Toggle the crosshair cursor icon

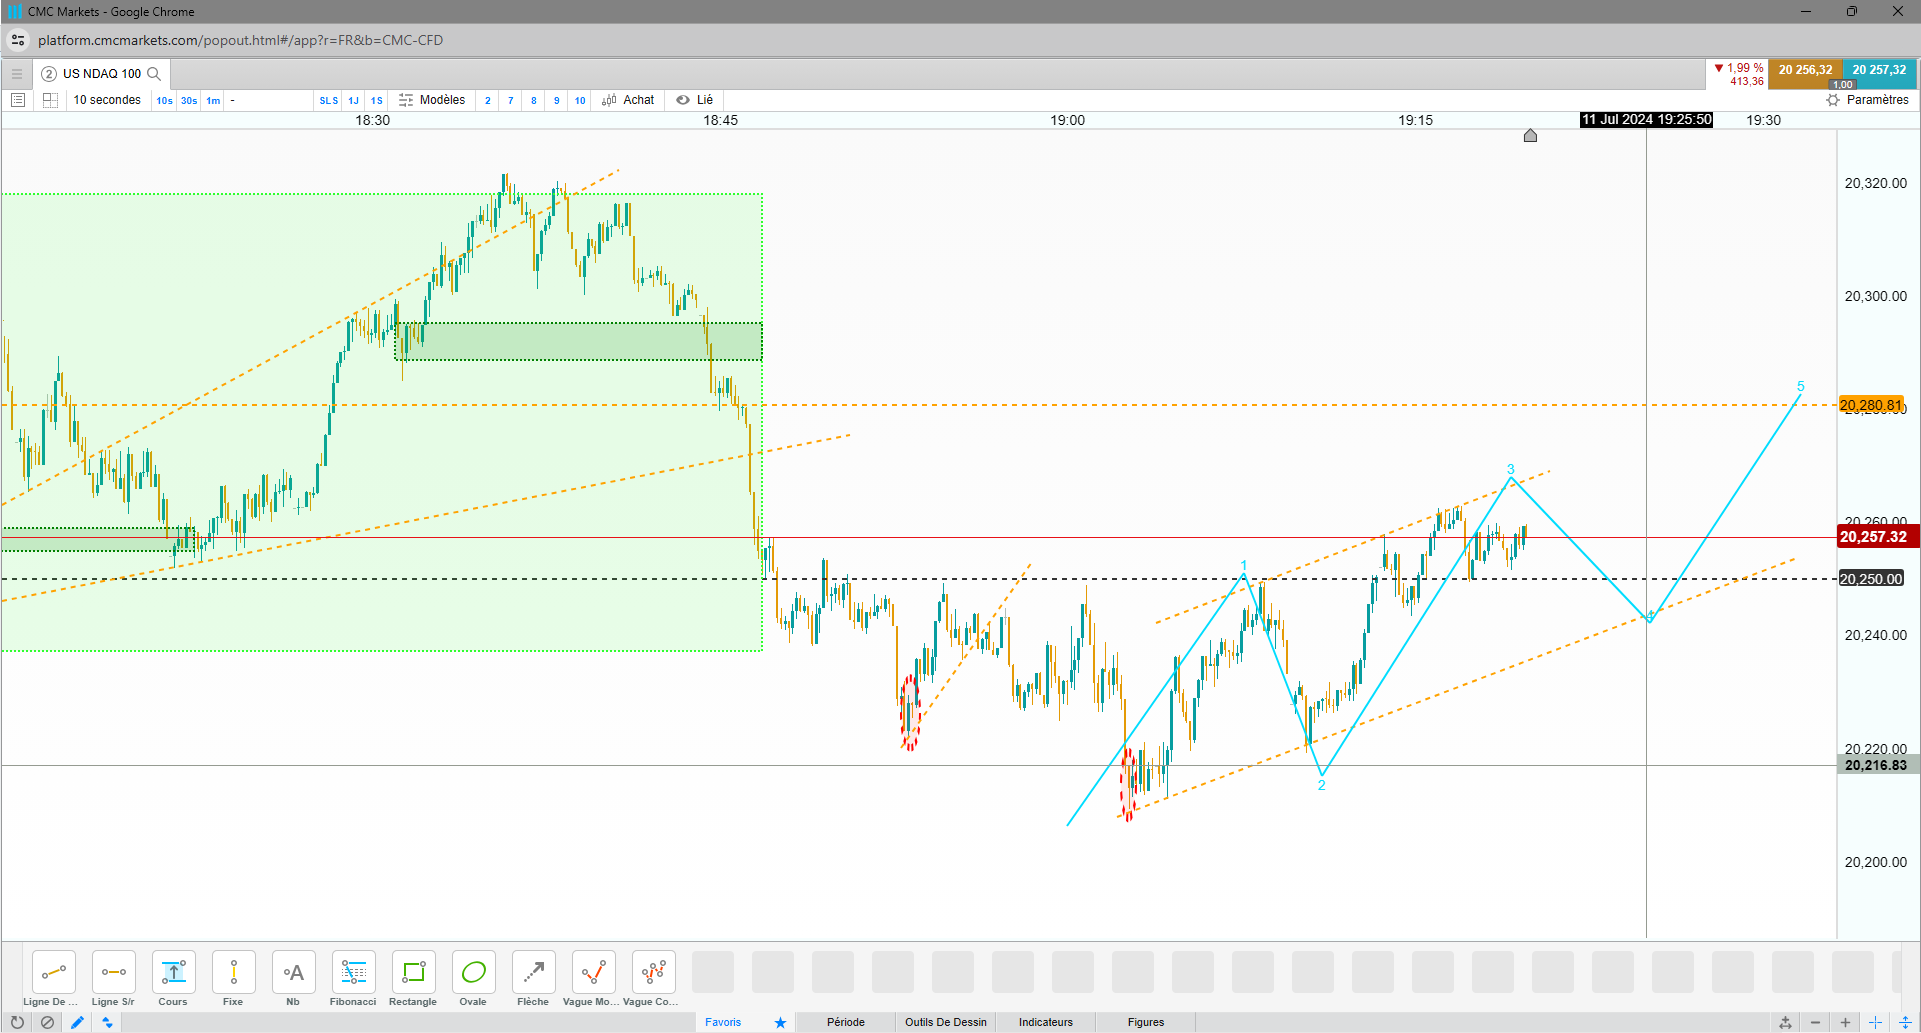(1875, 1022)
